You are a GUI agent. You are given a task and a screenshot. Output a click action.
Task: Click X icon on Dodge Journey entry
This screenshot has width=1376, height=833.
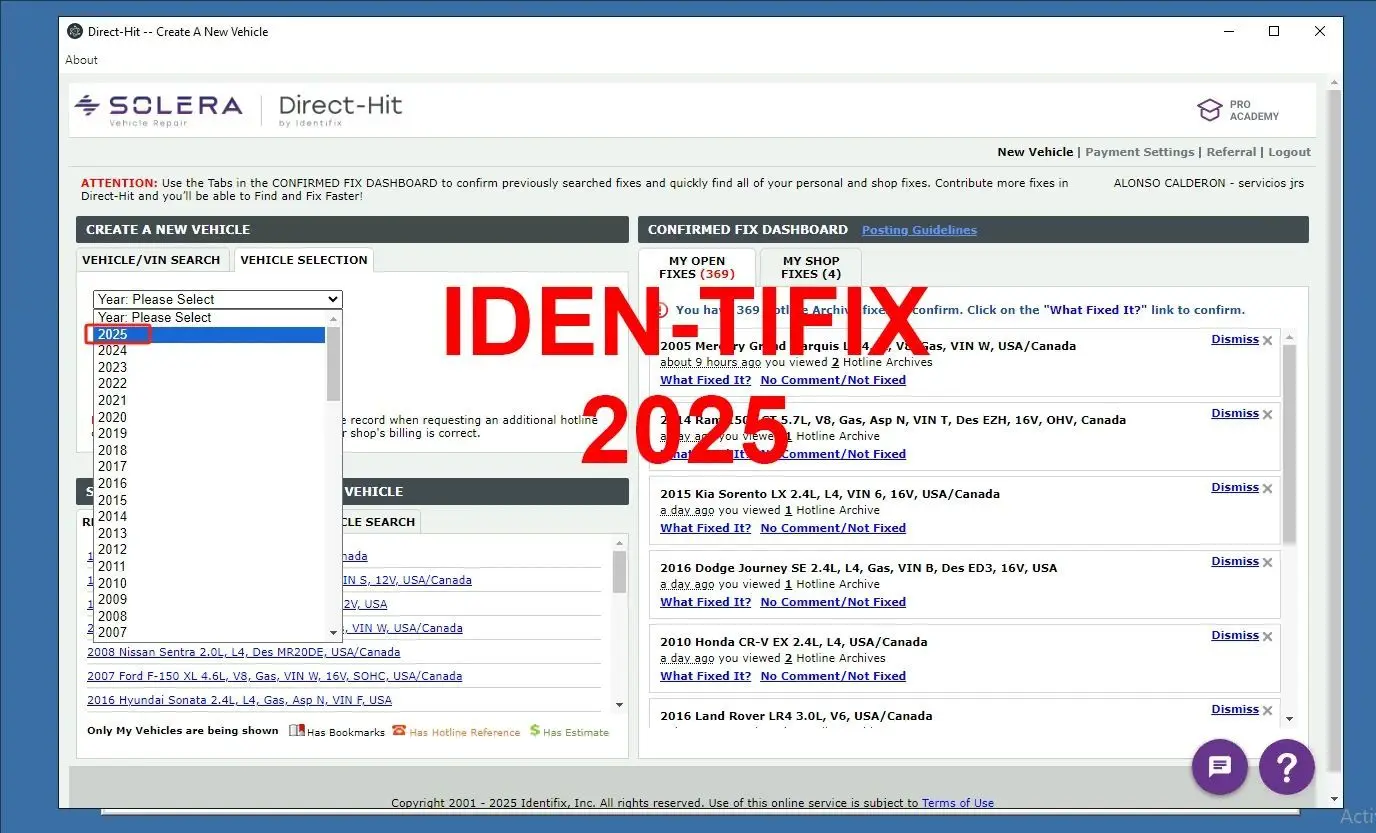pyautogui.click(x=1268, y=563)
